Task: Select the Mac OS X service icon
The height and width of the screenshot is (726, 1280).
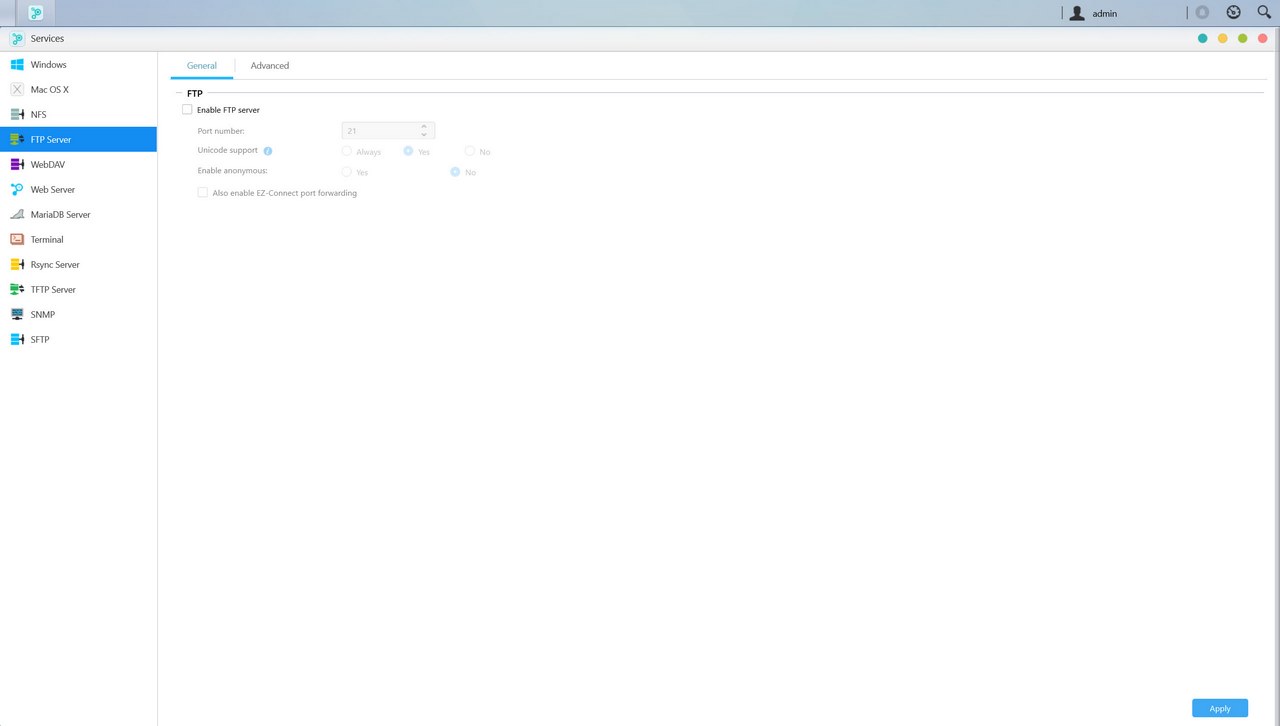Action: (17, 89)
